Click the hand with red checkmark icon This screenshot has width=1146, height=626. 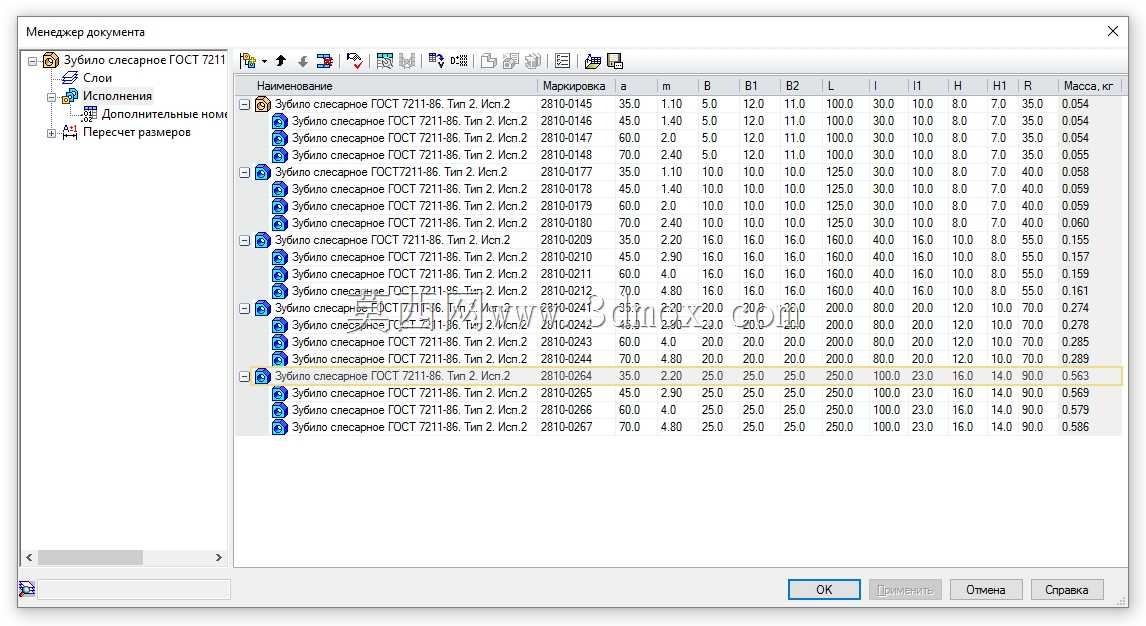coord(354,61)
